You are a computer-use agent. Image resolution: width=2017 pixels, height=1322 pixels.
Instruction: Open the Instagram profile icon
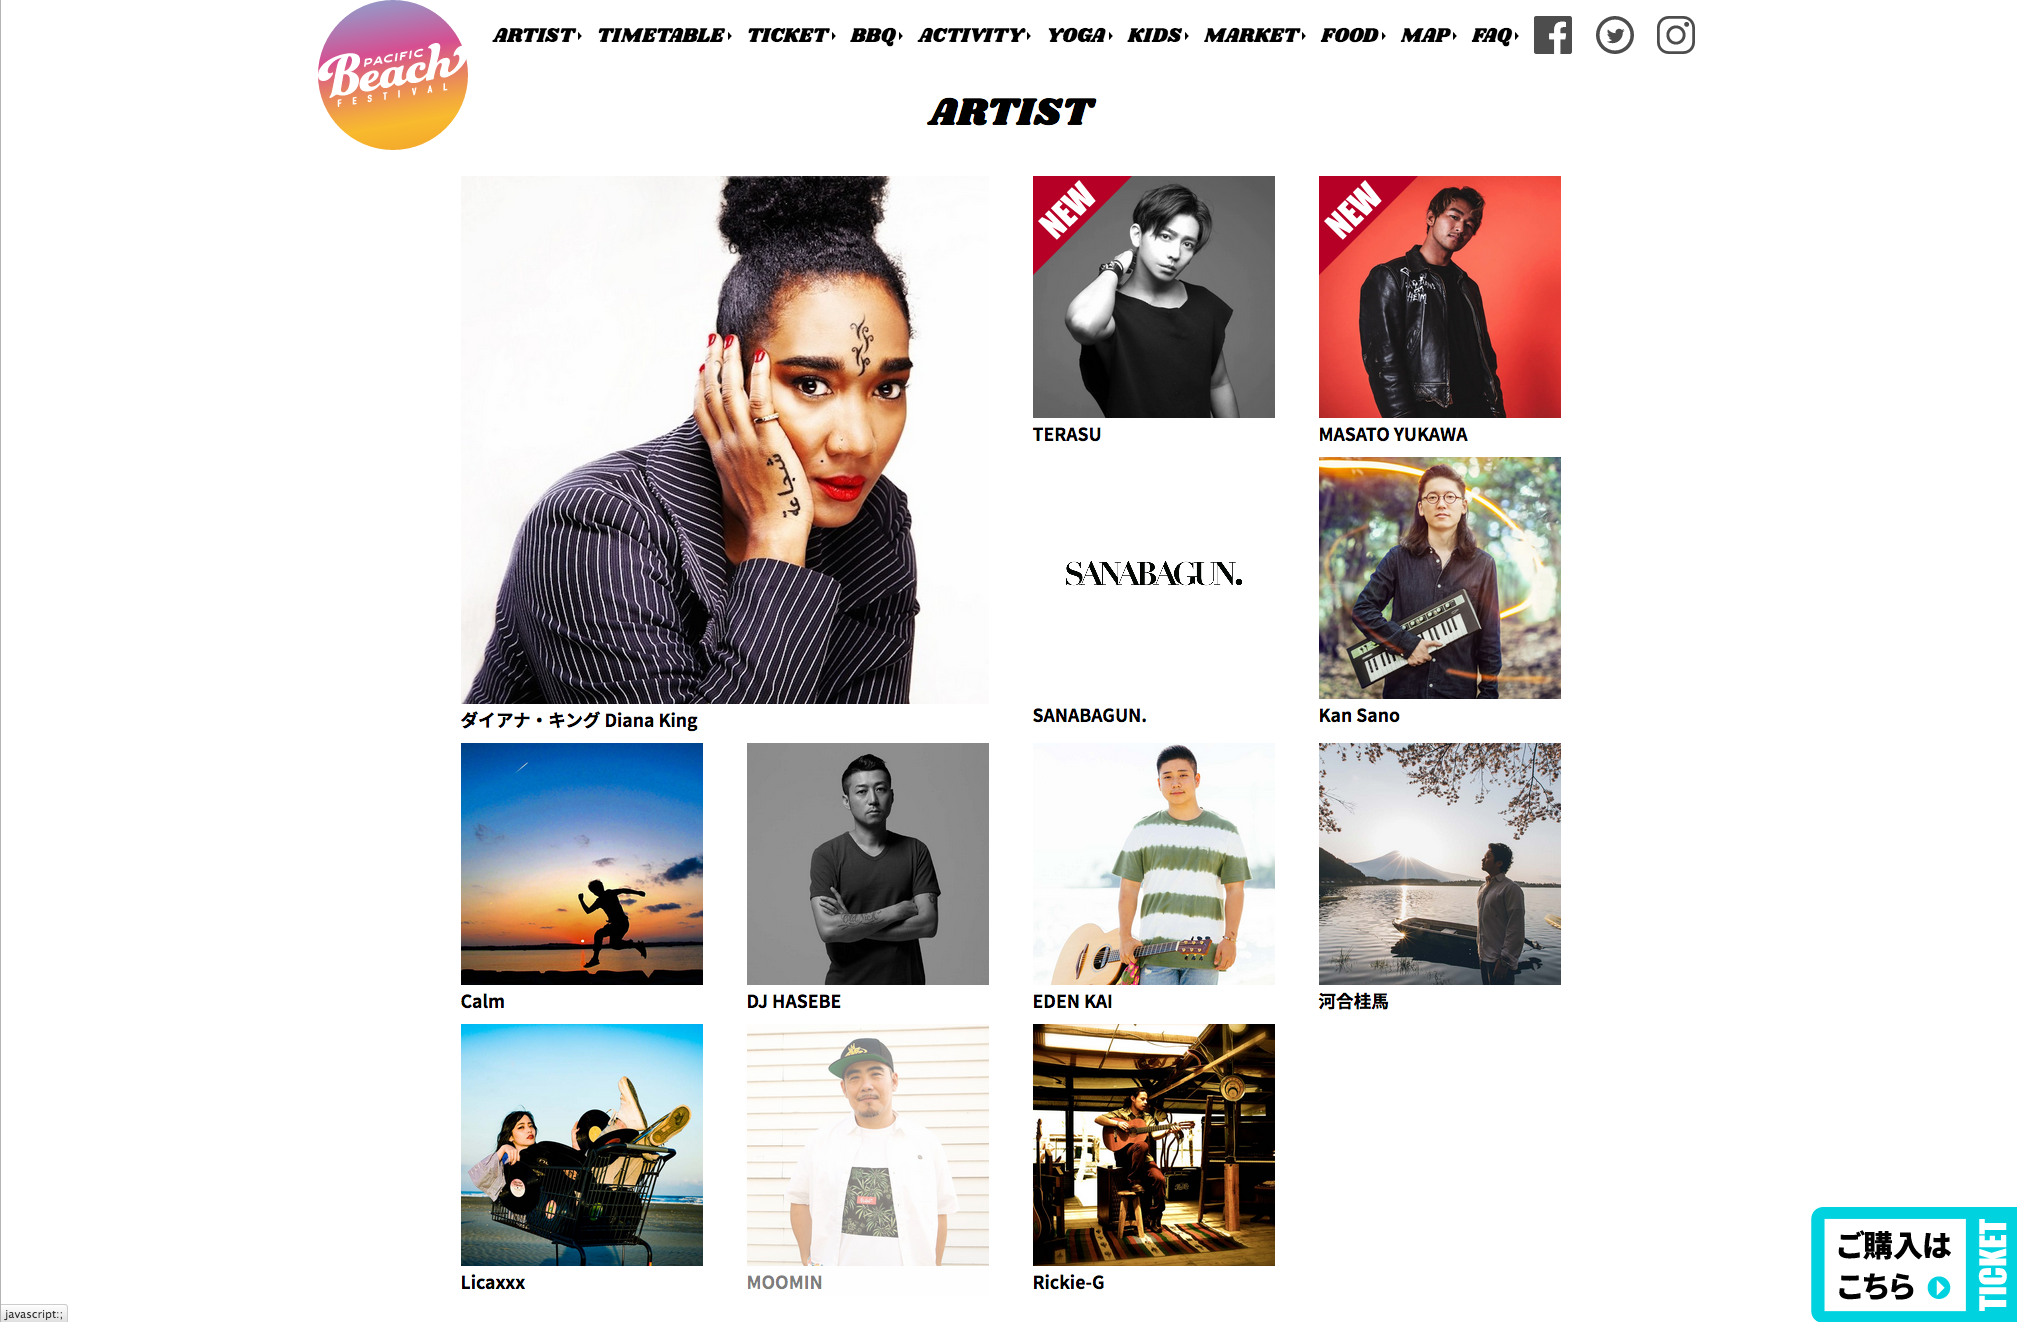coord(1675,35)
